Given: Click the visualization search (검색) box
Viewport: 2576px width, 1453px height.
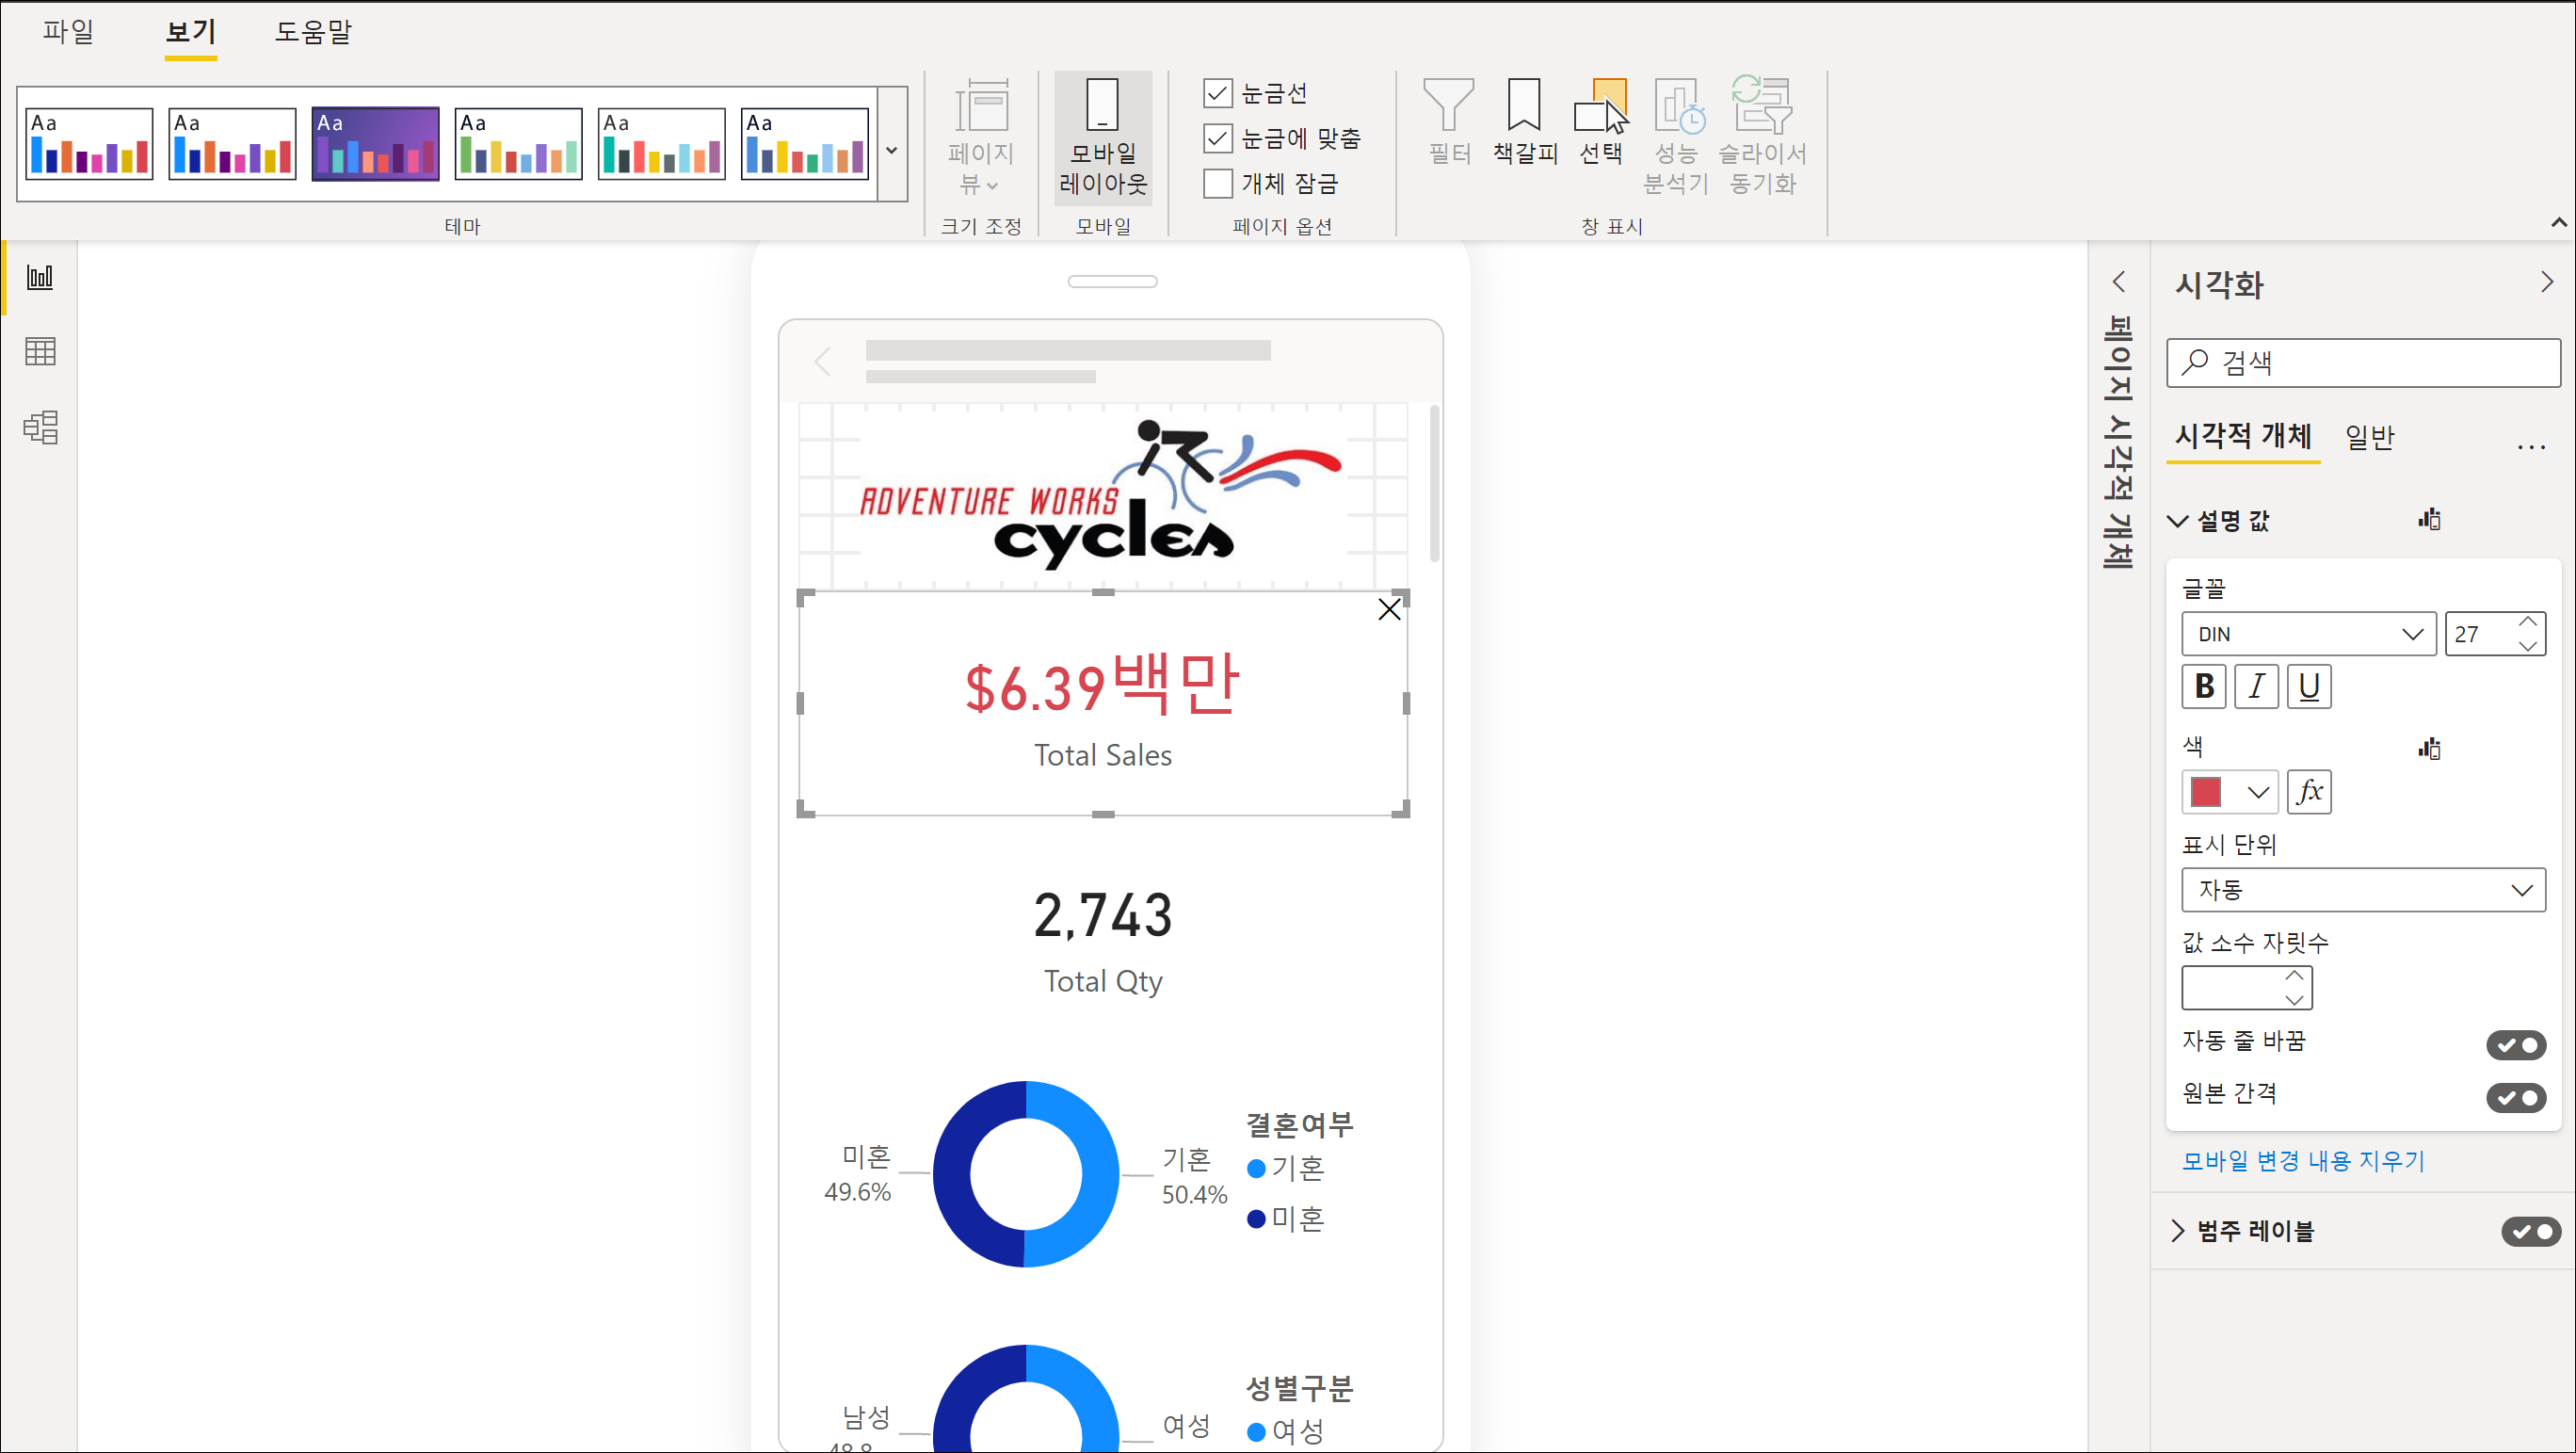Looking at the screenshot, I should click(2363, 362).
